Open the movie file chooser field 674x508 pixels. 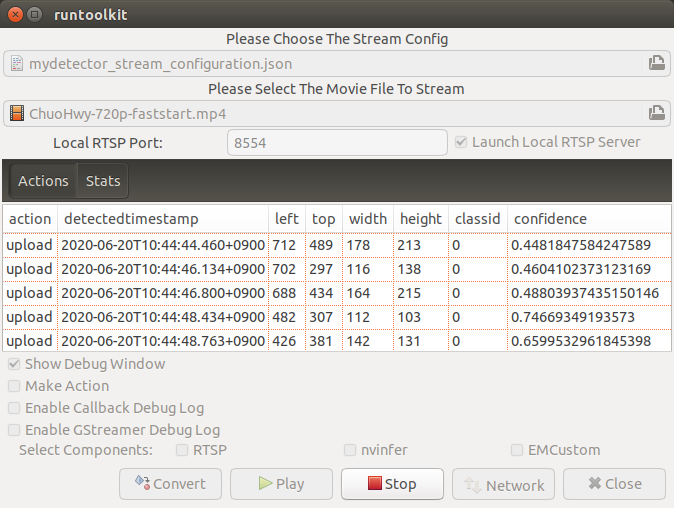pos(337,113)
